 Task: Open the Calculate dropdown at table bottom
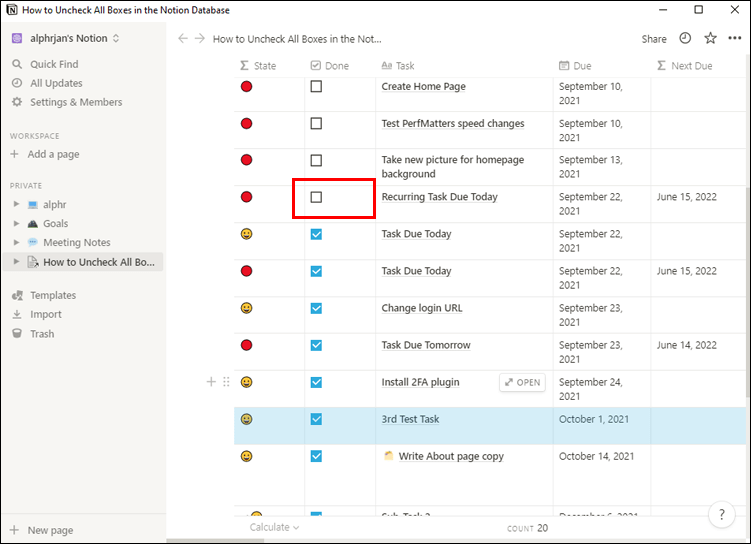click(x=274, y=527)
